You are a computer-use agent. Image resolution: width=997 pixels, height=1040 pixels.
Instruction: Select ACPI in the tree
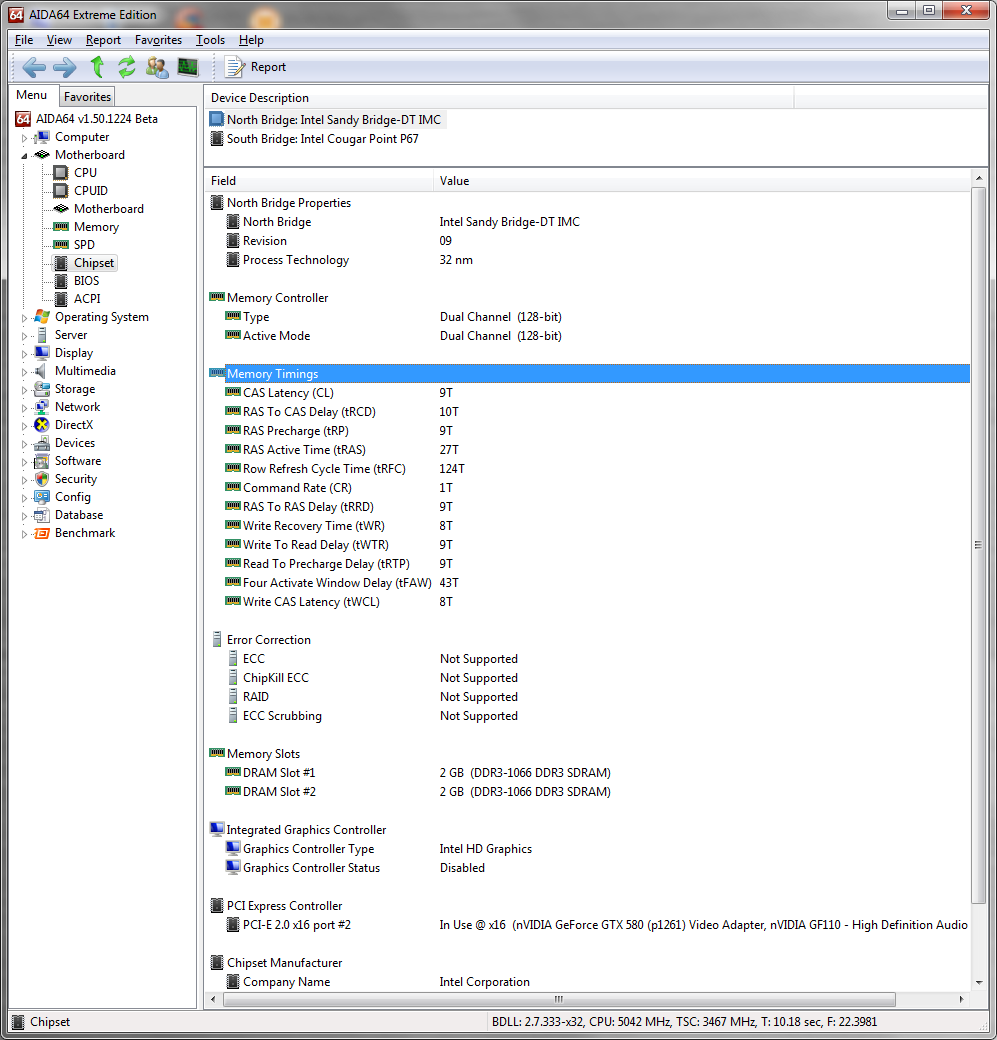87,298
